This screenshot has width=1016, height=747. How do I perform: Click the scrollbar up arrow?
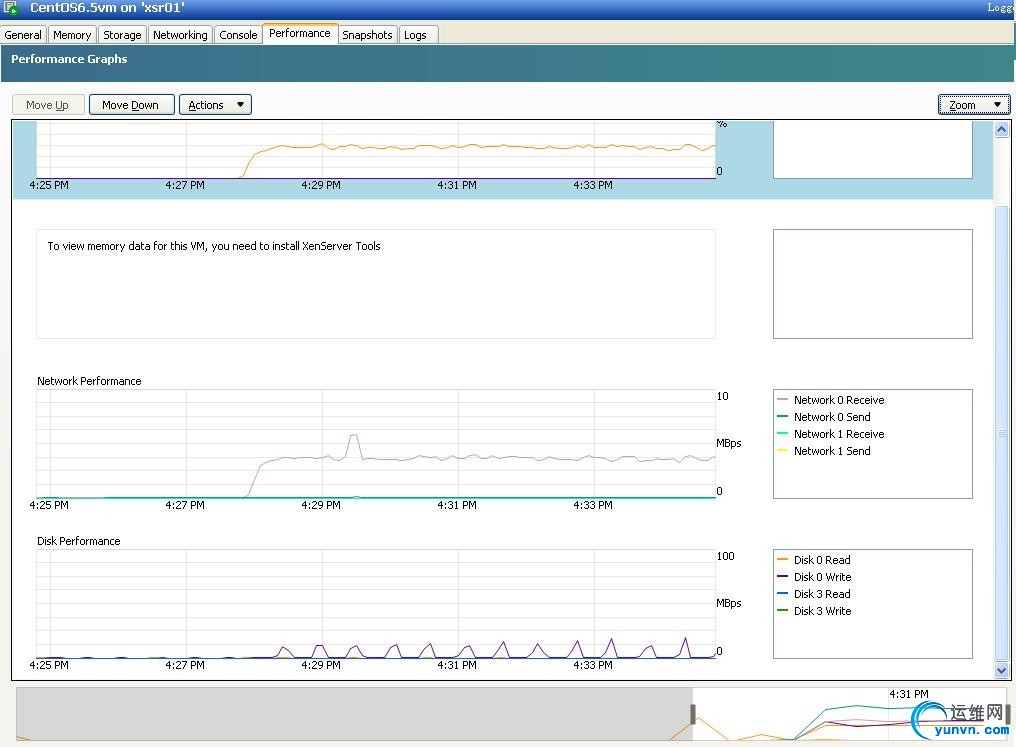(x=1002, y=130)
